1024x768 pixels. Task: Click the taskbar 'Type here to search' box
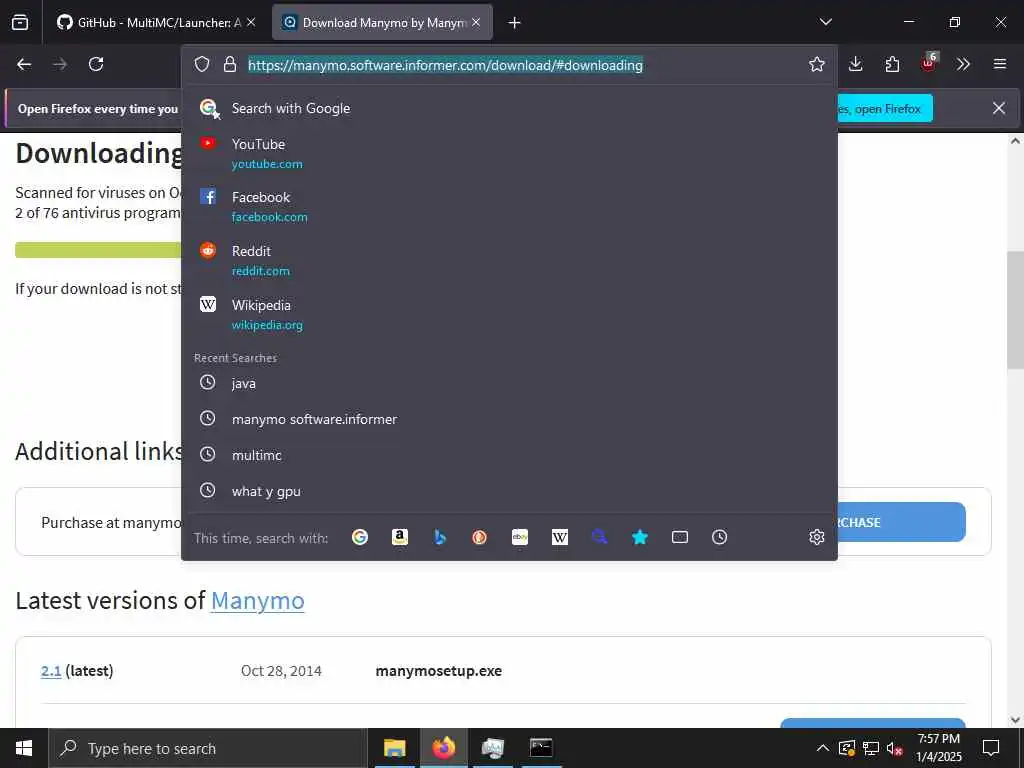(208, 748)
